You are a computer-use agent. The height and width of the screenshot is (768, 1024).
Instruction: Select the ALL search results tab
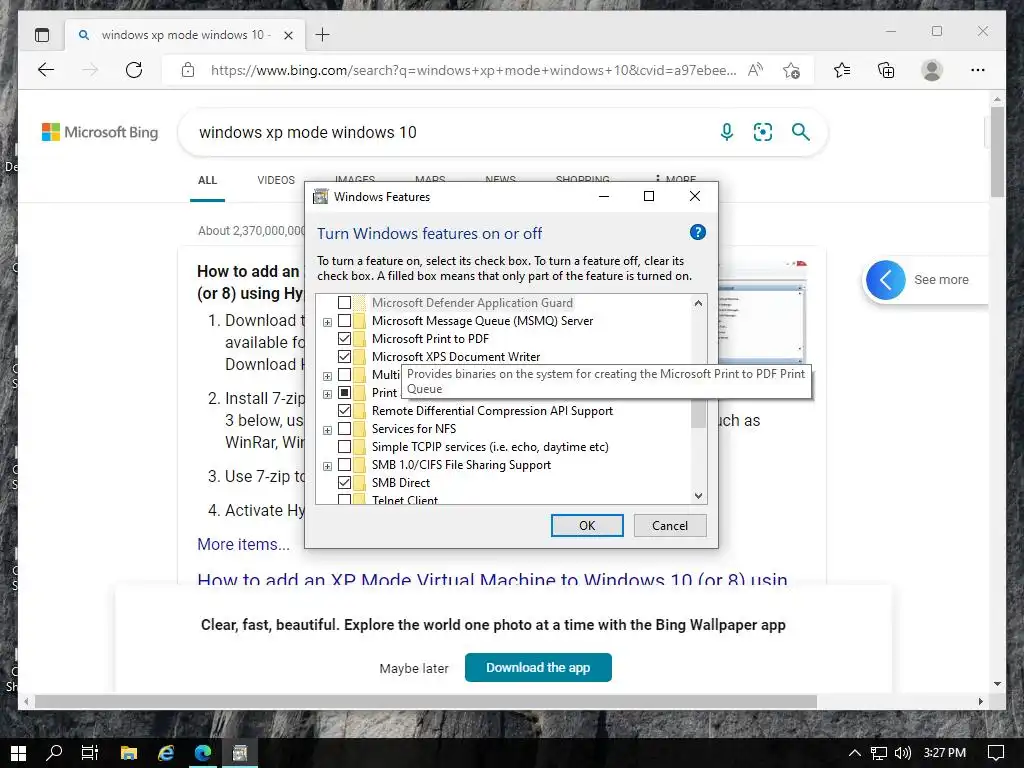[x=207, y=180]
